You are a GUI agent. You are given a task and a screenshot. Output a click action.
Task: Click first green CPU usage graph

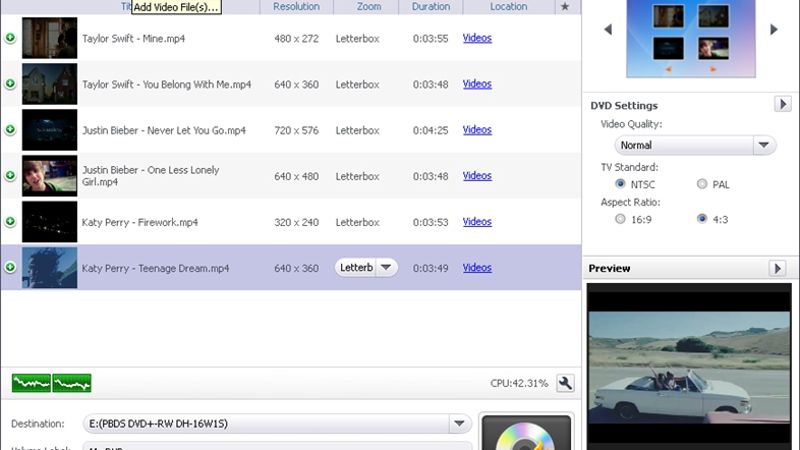31,383
